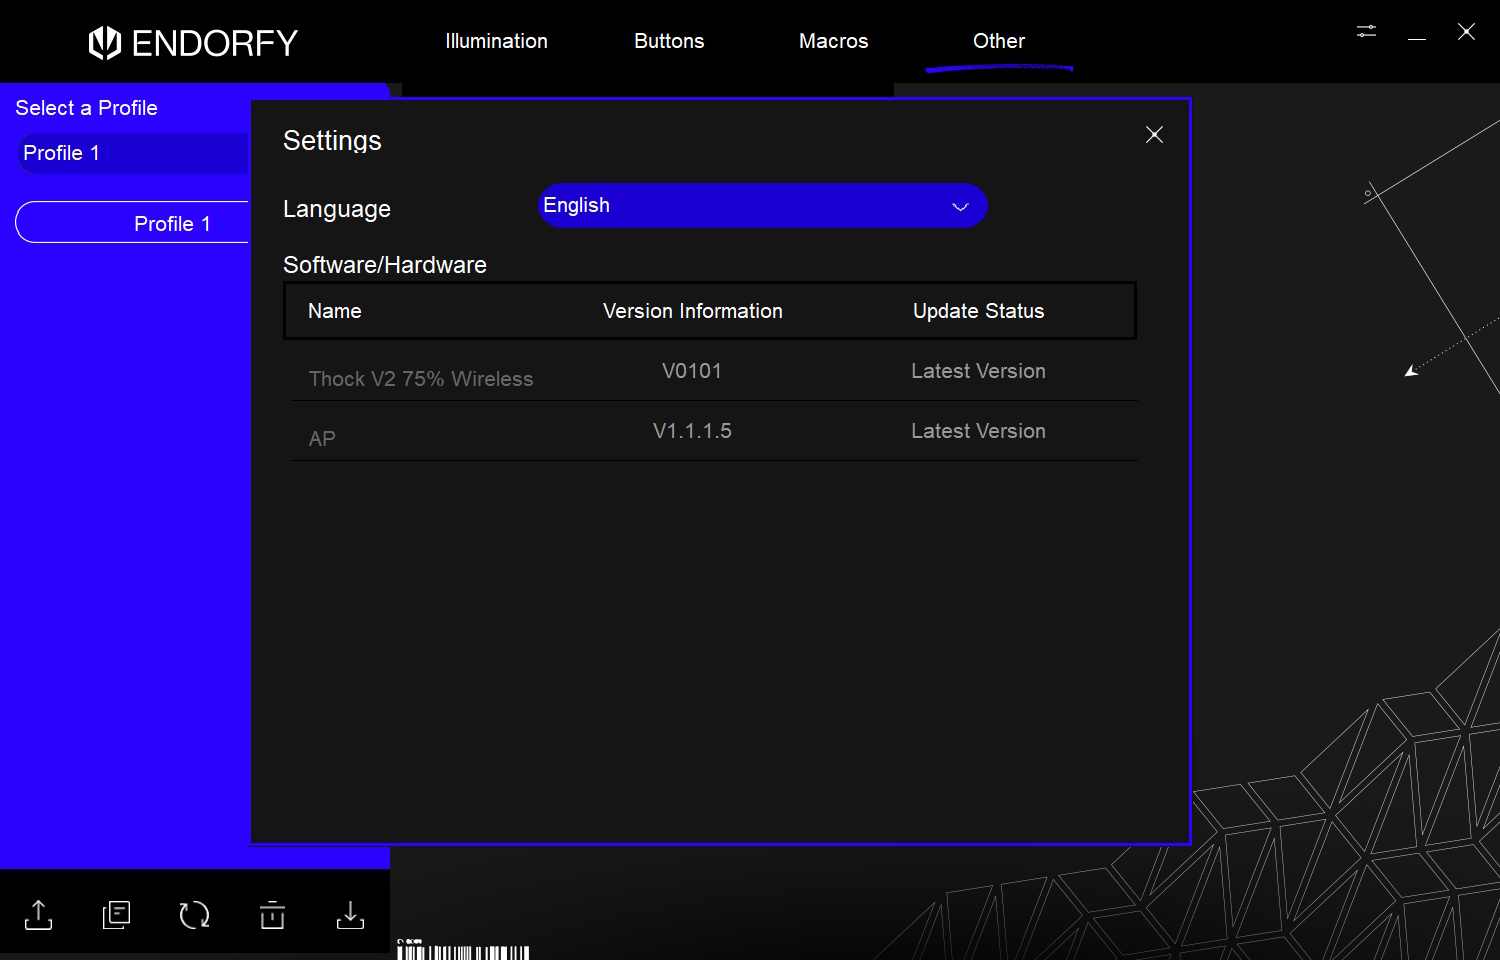The image size is (1500, 960).
Task: Open settings via the sliders icon
Action: 1366,31
